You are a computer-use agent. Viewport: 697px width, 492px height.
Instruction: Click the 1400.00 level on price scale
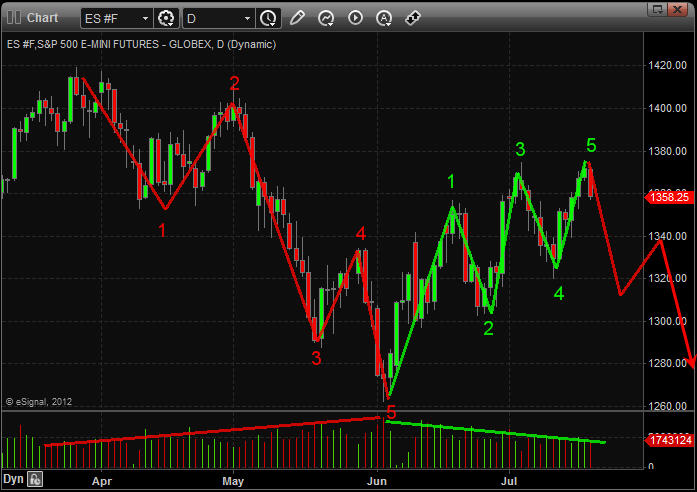666,108
